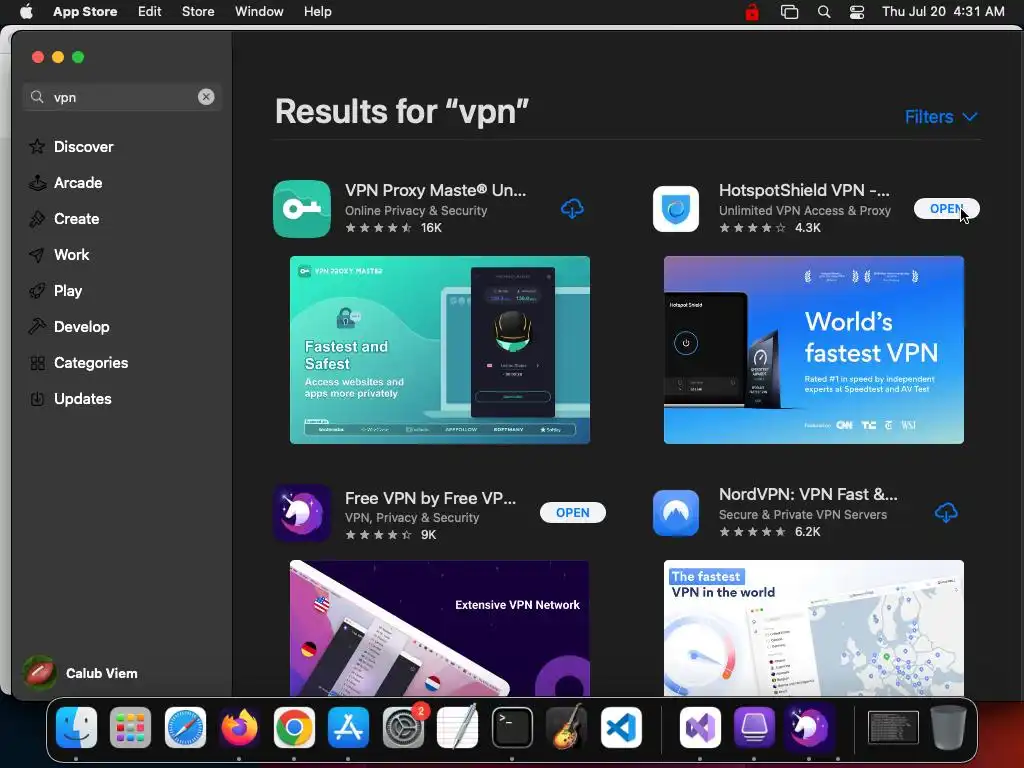Image resolution: width=1024 pixels, height=768 pixels.
Task: Open Launchpad from the dock
Action: pyautogui.click(x=131, y=728)
